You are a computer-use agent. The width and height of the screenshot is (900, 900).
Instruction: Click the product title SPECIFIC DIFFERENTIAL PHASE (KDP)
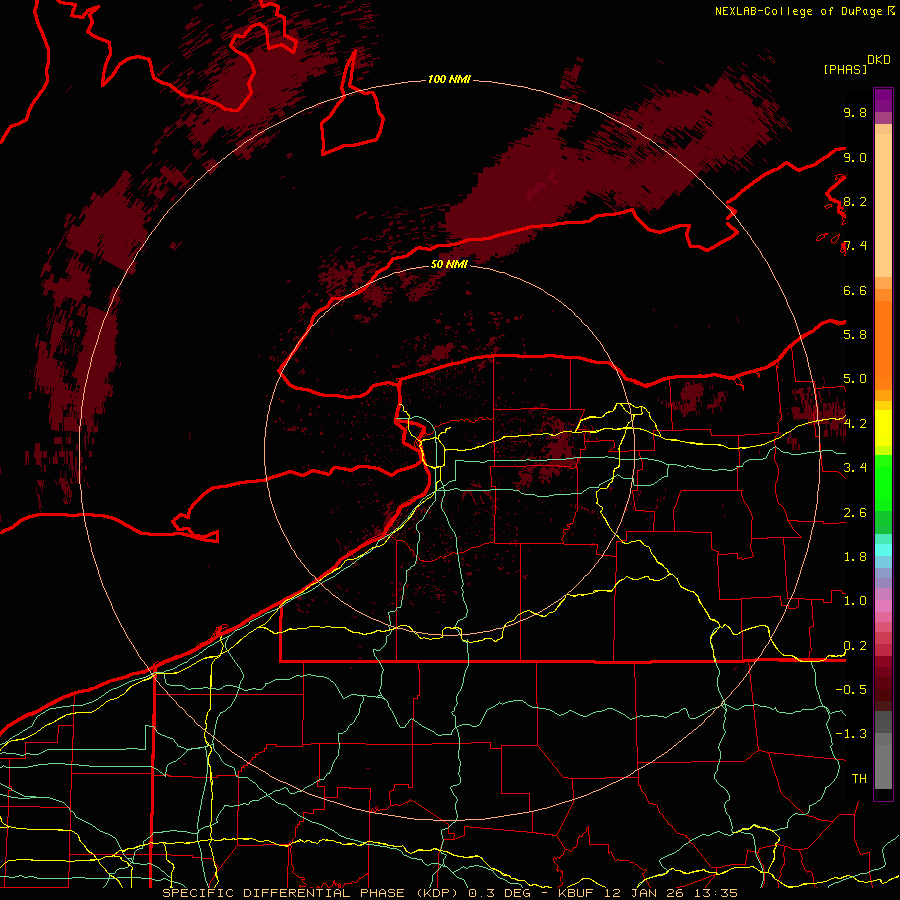(x=312, y=893)
